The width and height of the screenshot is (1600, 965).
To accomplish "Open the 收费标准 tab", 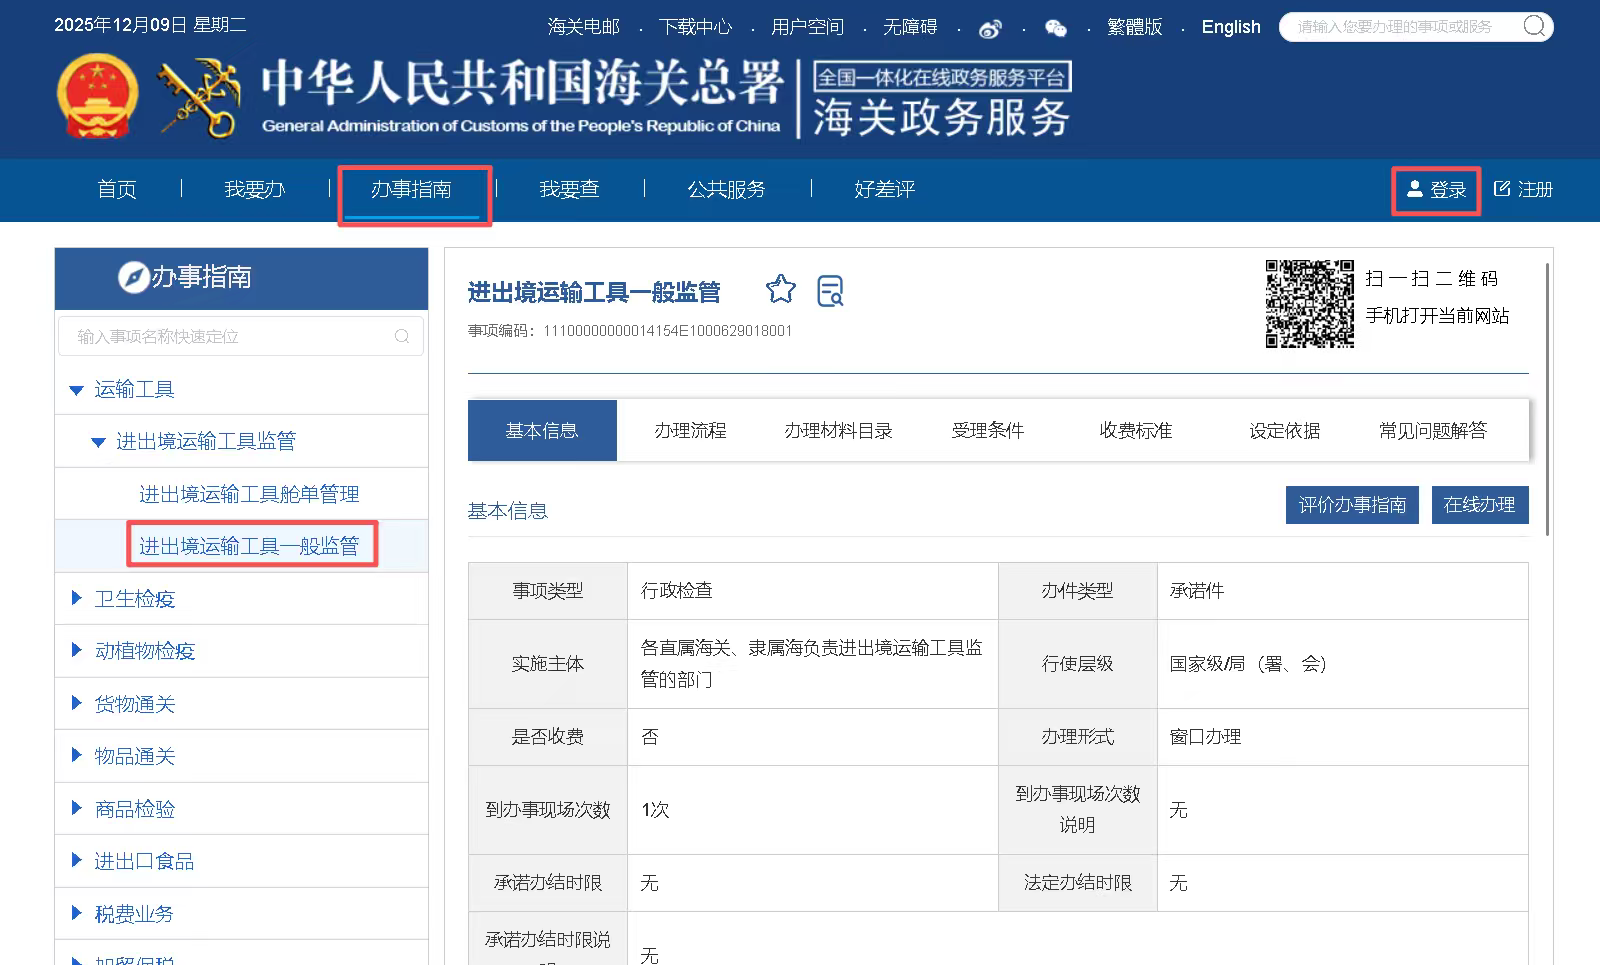I will pyautogui.click(x=1135, y=430).
